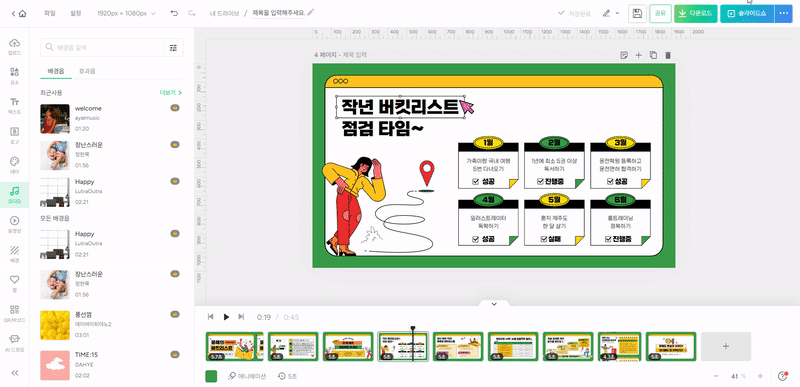The width and height of the screenshot is (800, 387).
Task: Open the 동영상 video panel
Action: 14,224
